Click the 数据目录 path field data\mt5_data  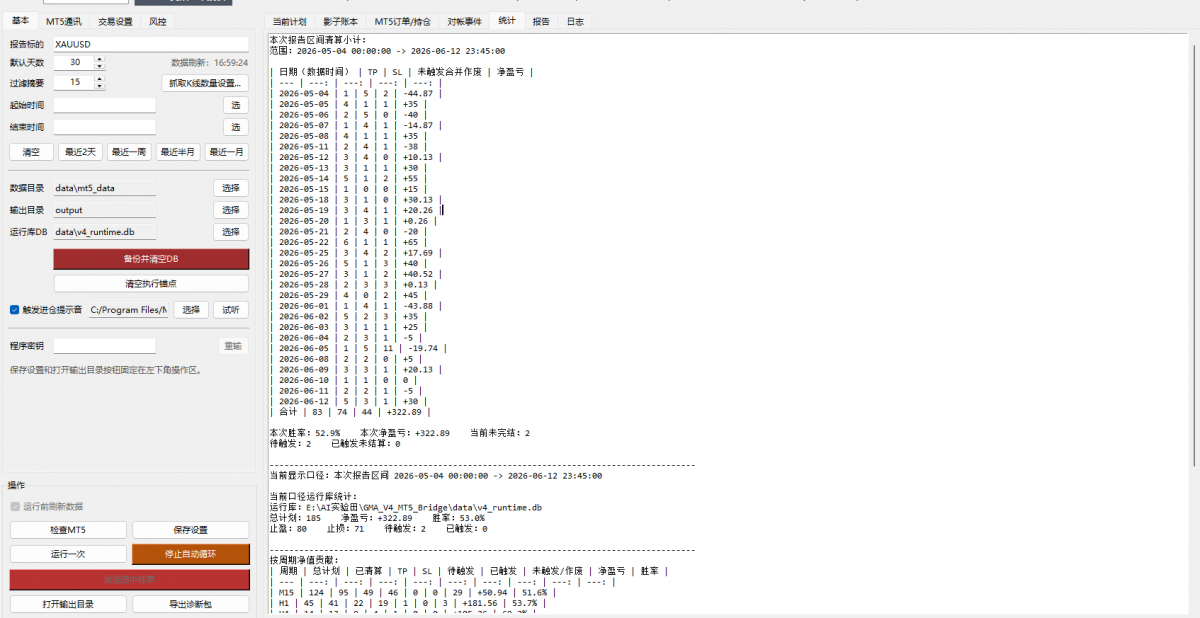click(105, 188)
